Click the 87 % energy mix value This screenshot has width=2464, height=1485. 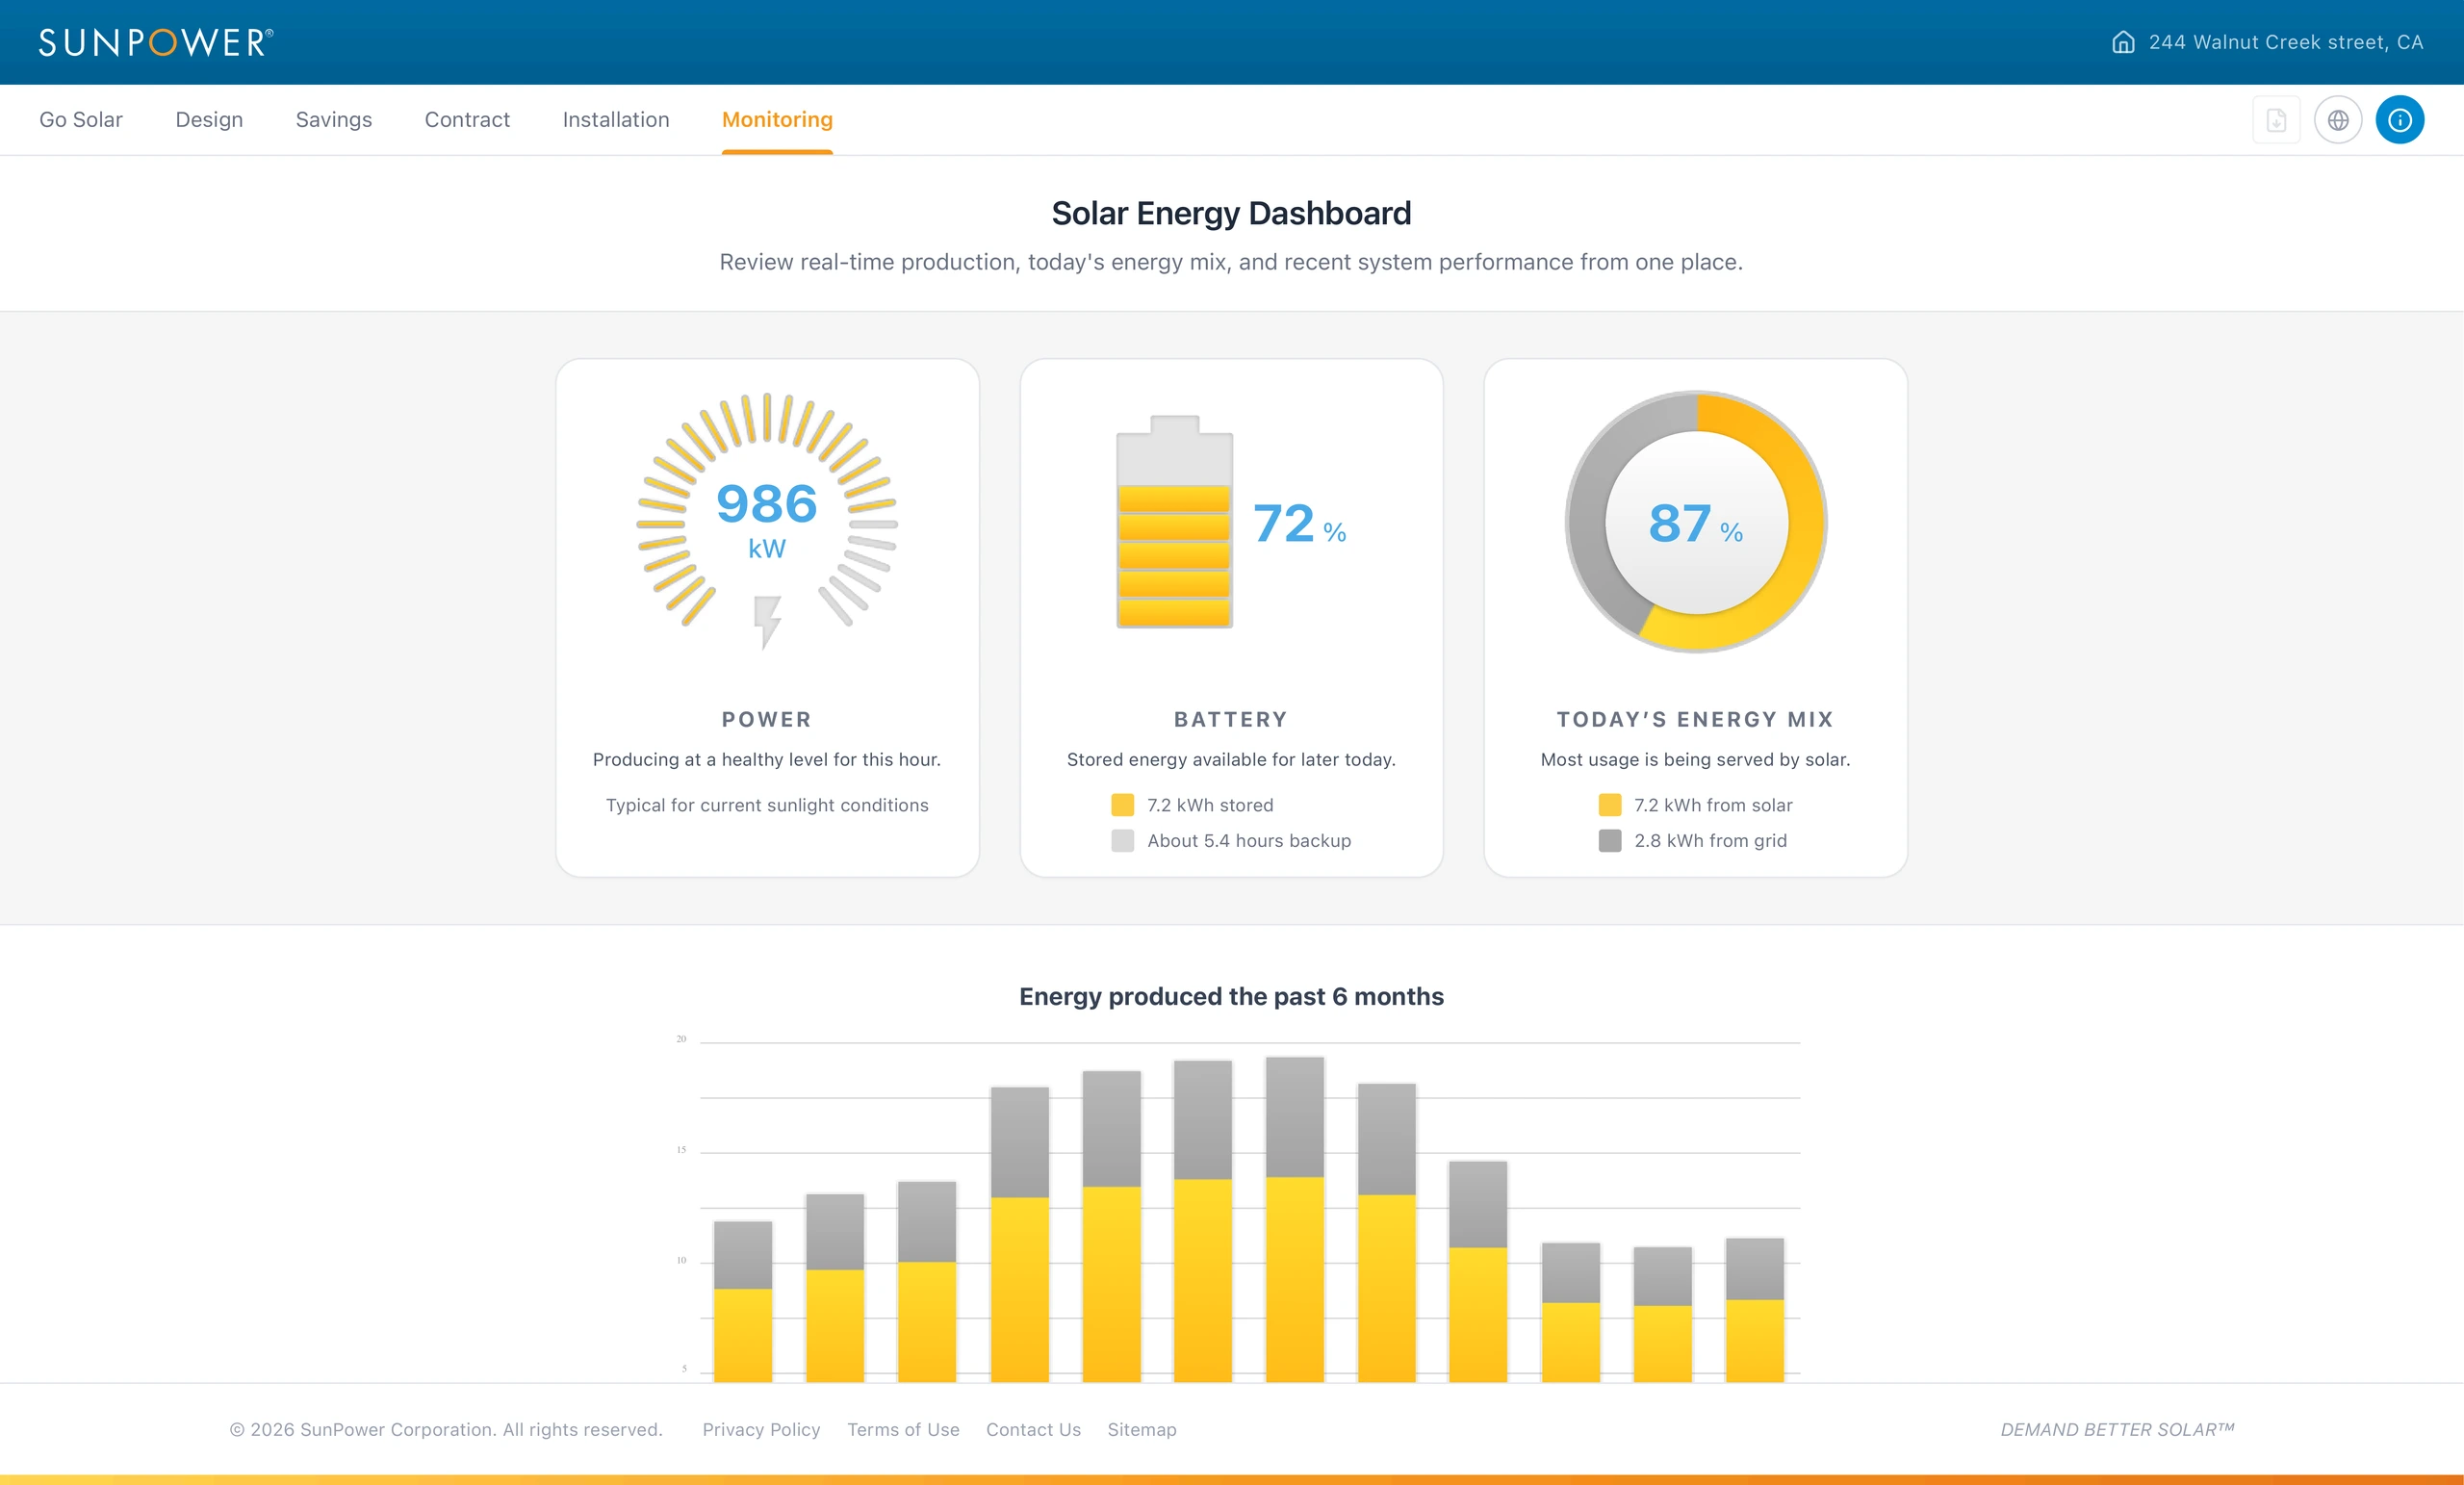coord(1696,524)
